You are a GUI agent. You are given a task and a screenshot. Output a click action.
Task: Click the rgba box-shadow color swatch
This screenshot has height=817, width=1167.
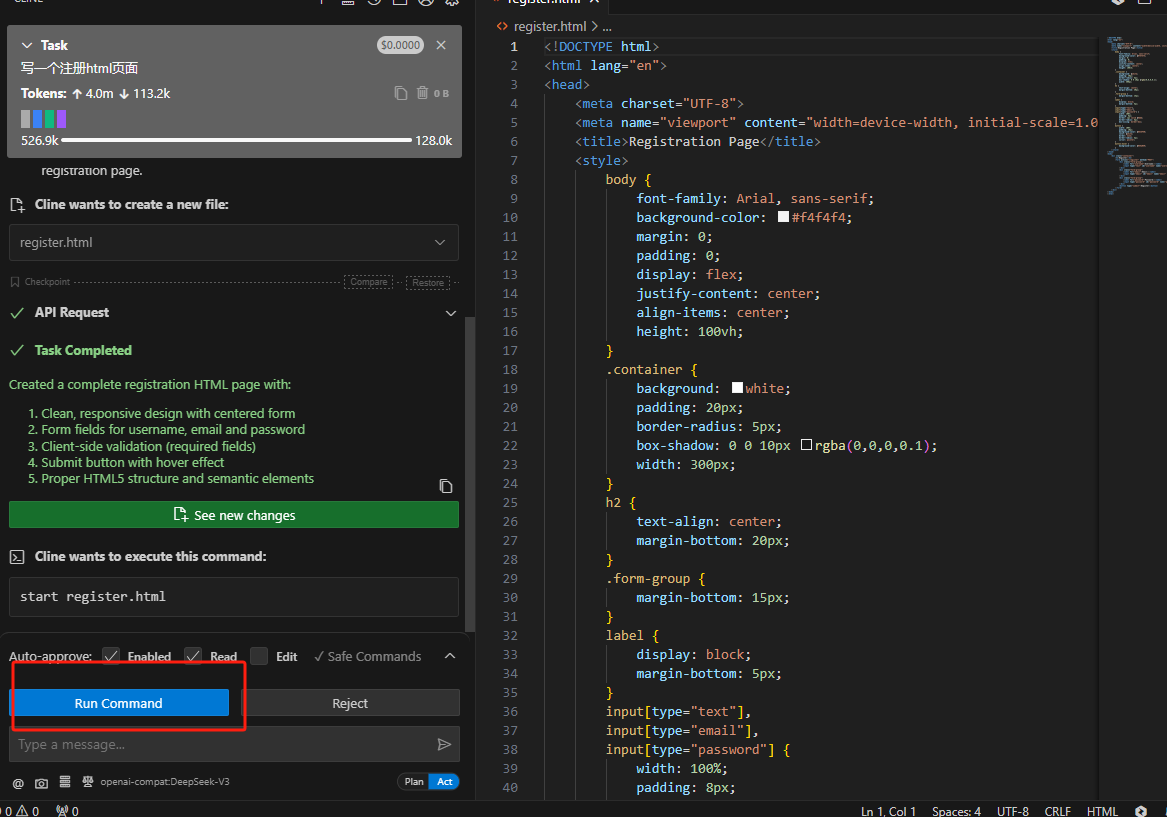tap(806, 445)
